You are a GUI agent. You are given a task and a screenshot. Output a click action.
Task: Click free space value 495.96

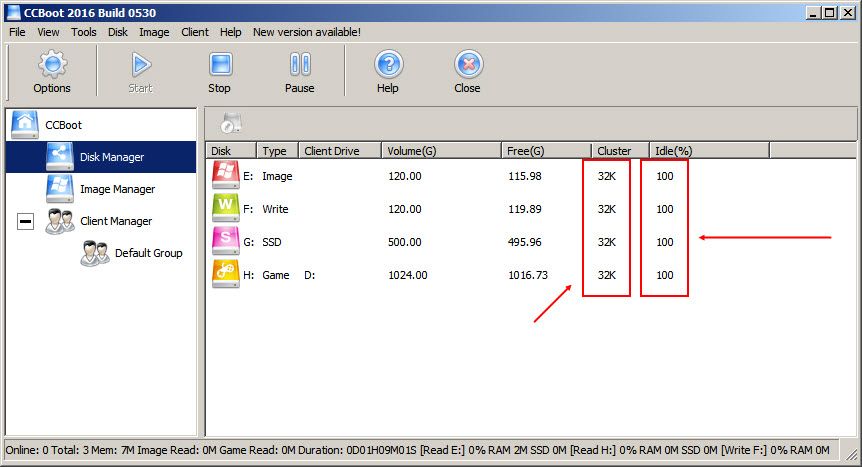[525, 242]
